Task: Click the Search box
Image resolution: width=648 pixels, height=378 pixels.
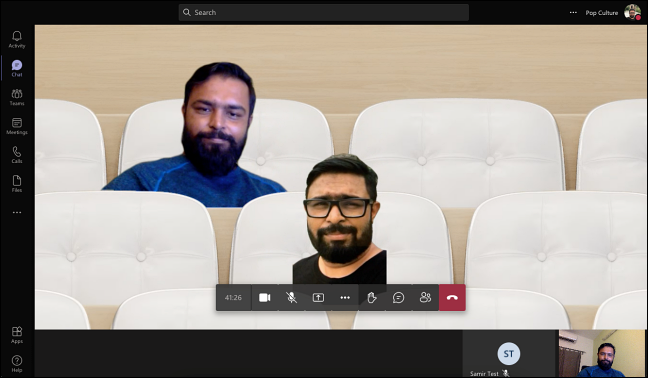Action: pos(324,12)
